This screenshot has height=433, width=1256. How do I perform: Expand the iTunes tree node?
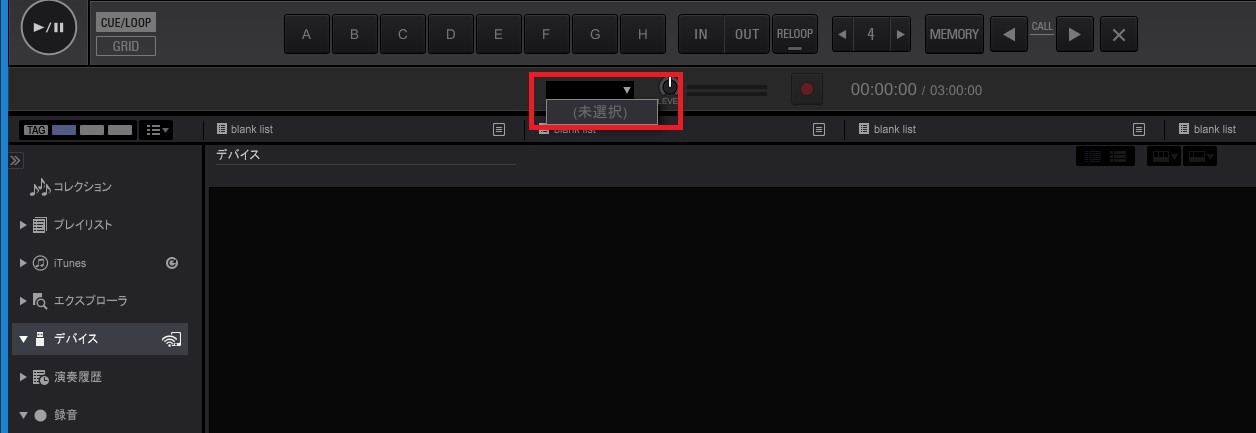pyautogui.click(x=23, y=263)
